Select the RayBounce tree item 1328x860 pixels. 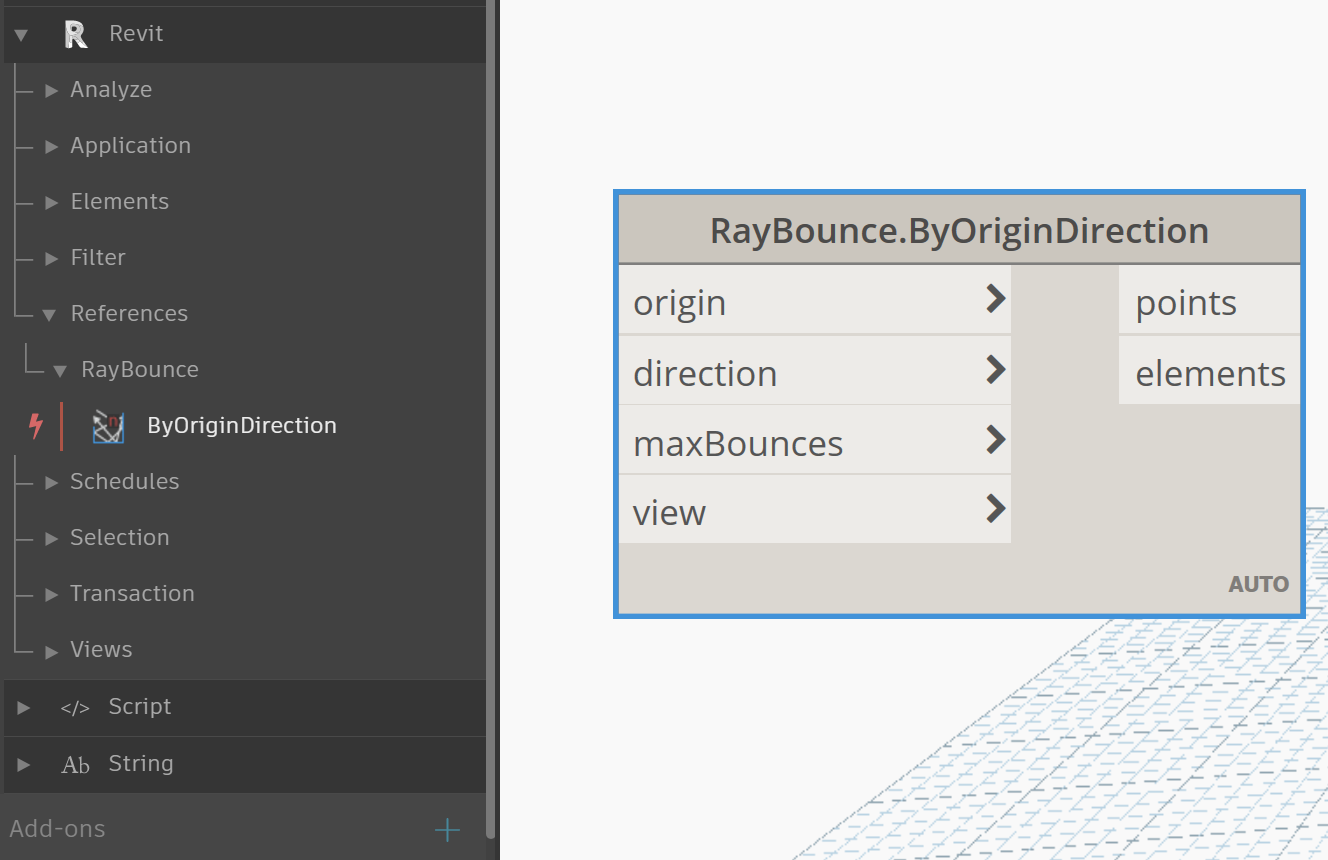tap(139, 368)
